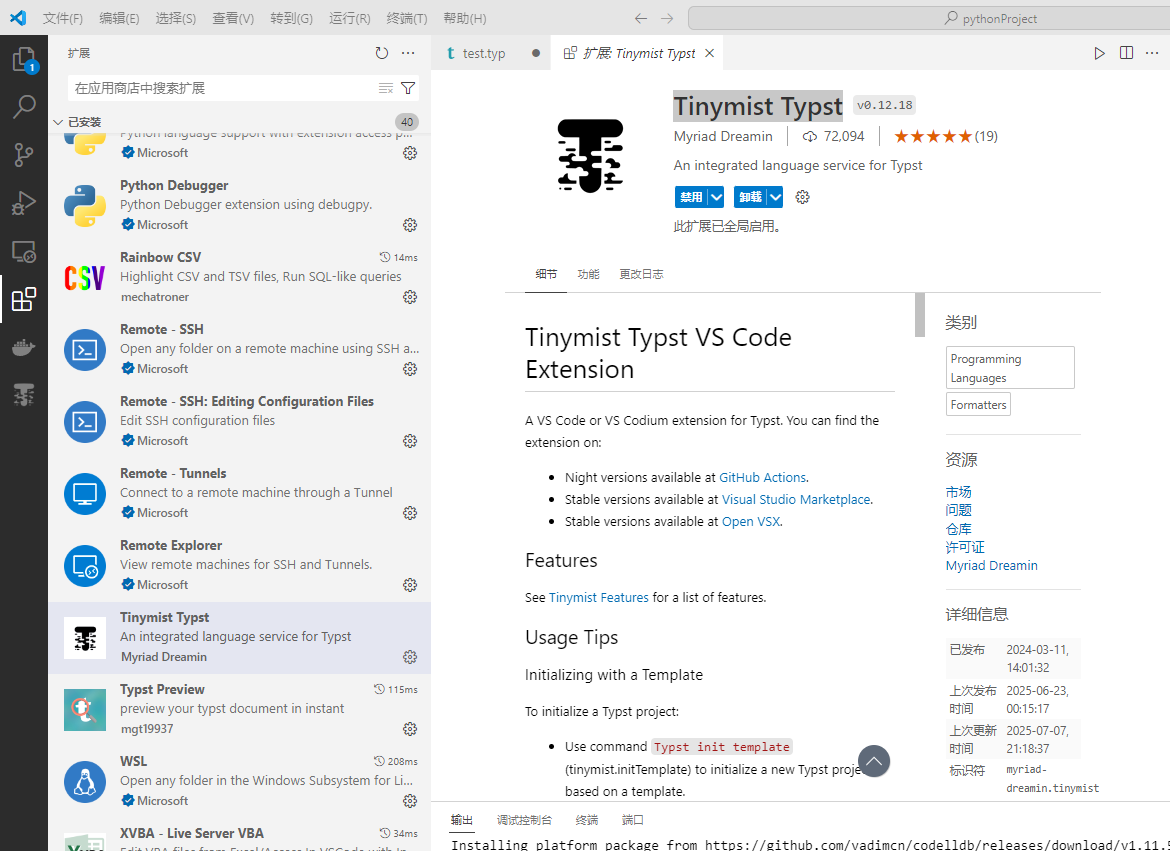The width and height of the screenshot is (1170, 851).
Task: Open the 文件(F) menu
Action: [63, 18]
